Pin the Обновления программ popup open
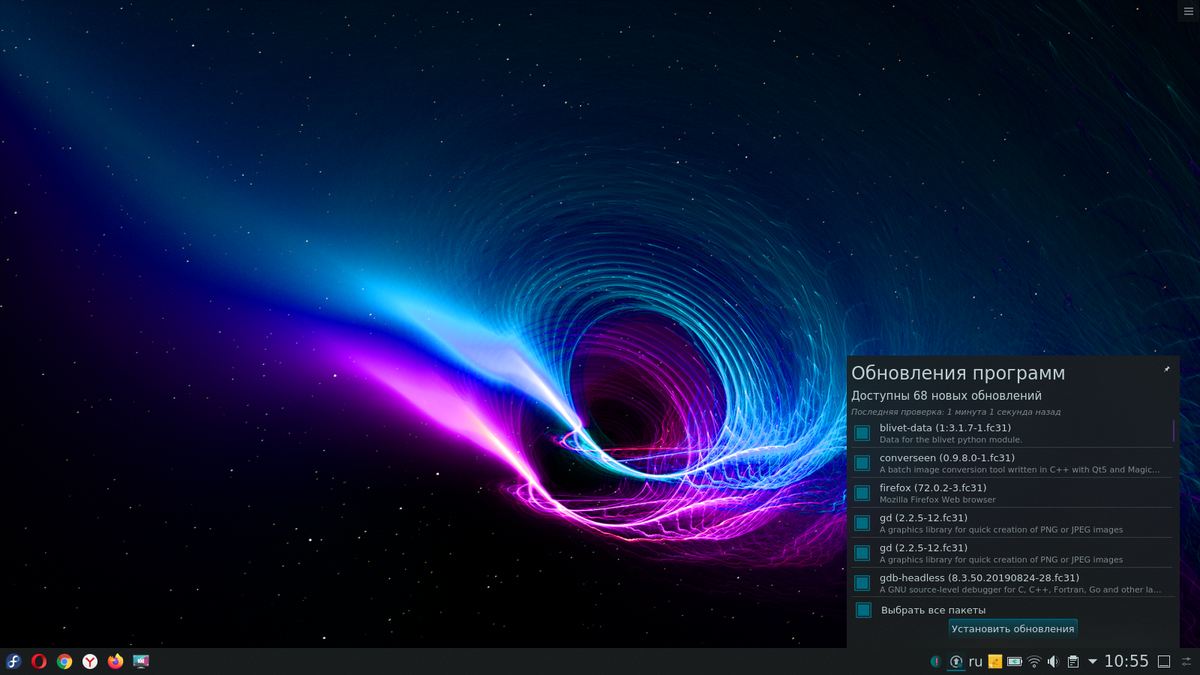This screenshot has height=675, width=1200. click(1166, 369)
